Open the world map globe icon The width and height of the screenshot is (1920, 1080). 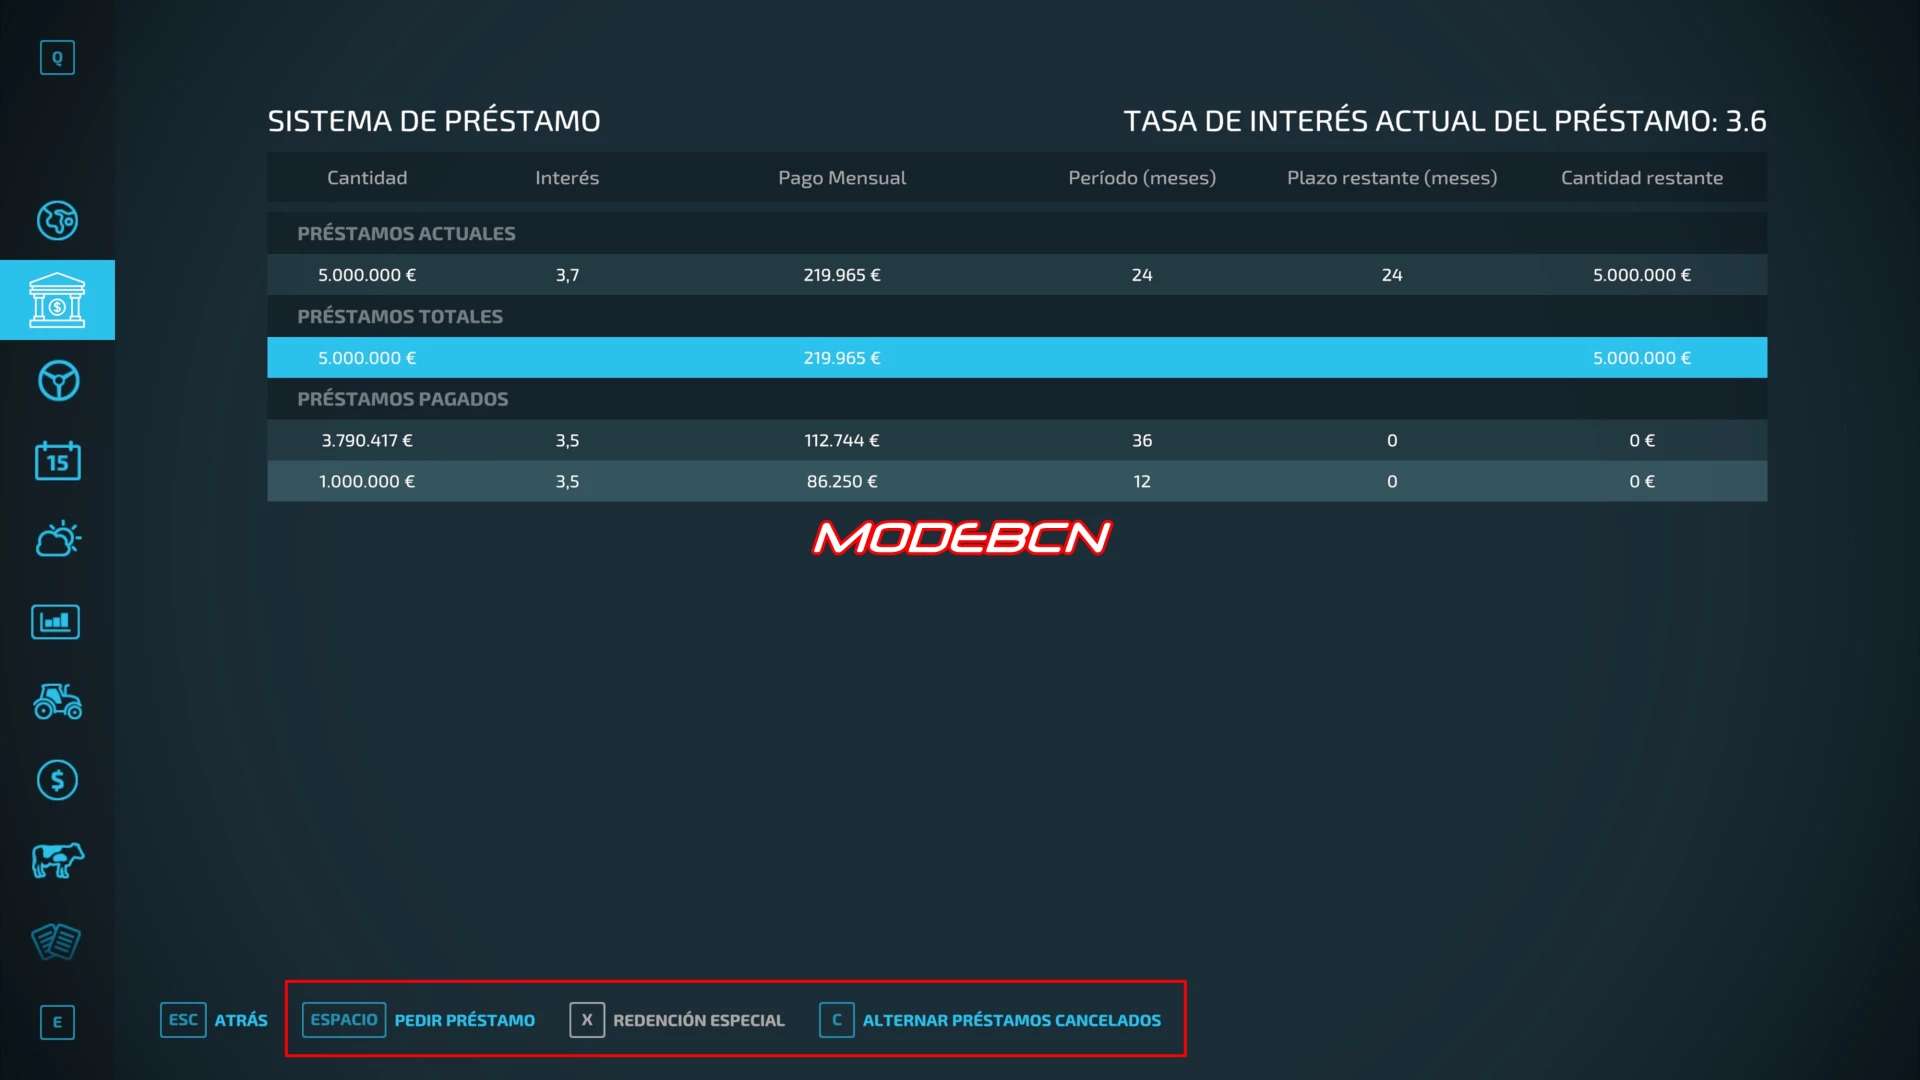[x=57, y=220]
